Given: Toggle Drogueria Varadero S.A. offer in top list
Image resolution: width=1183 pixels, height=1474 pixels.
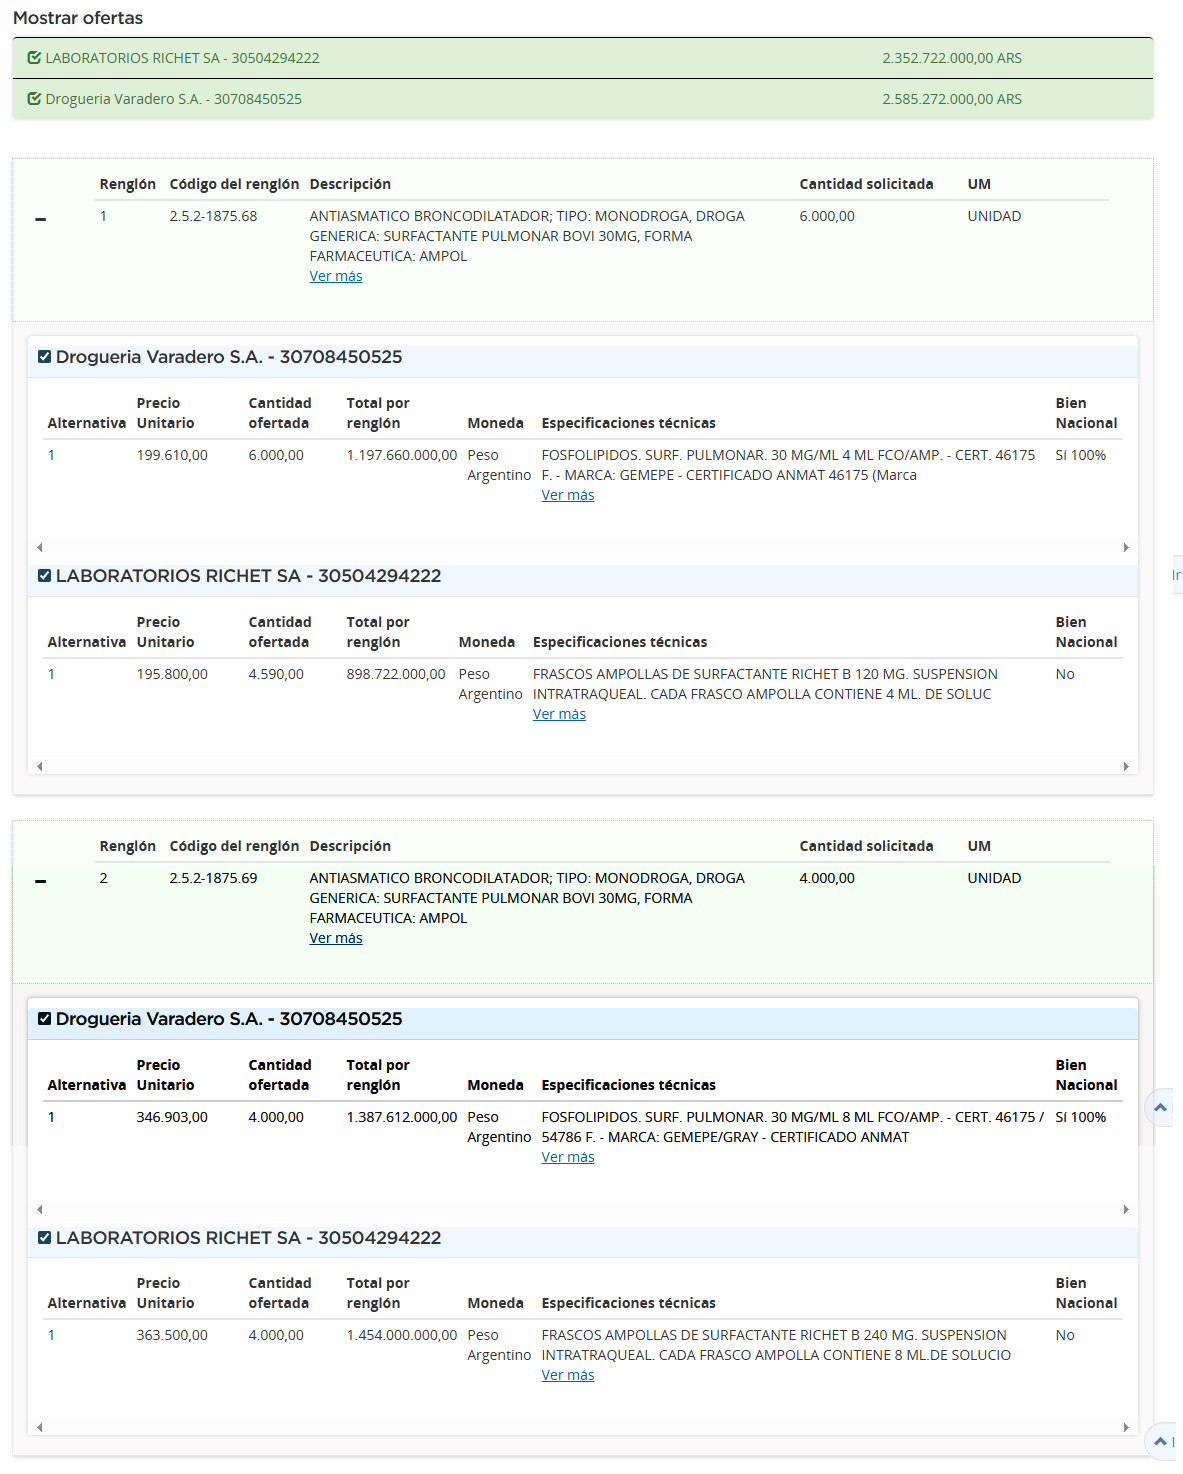Looking at the screenshot, I should pos(34,99).
